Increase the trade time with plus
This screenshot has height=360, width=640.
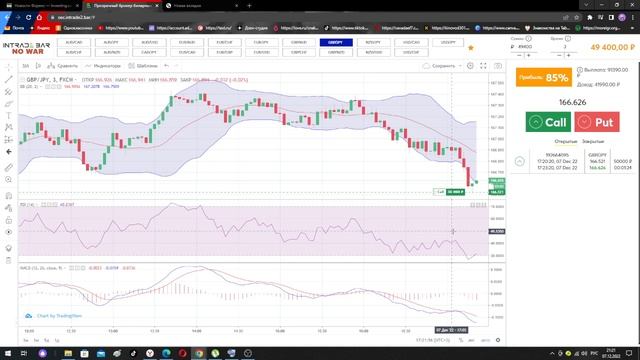tap(569, 55)
